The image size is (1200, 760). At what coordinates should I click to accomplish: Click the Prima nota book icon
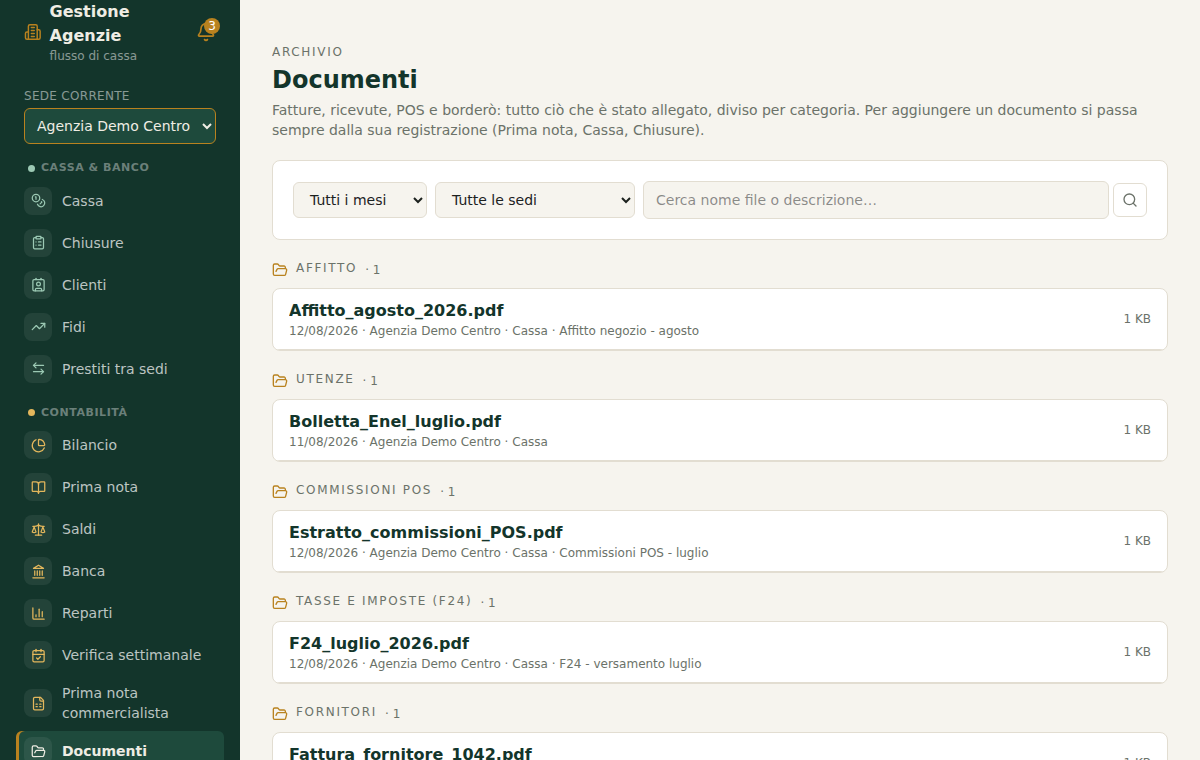pos(38,487)
